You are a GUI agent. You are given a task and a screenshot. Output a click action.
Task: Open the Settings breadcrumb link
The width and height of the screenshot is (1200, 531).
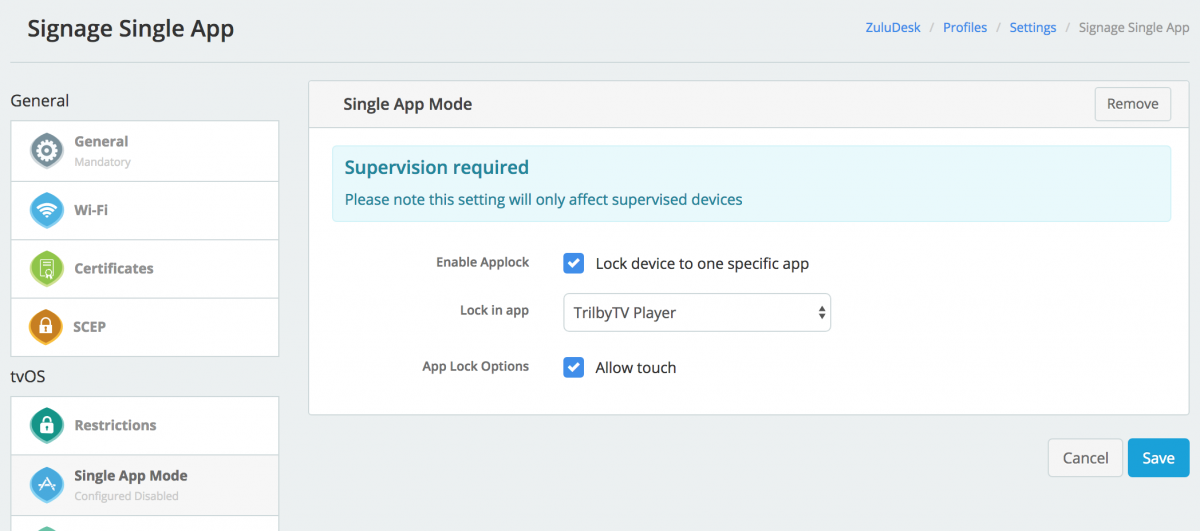coord(1033,28)
